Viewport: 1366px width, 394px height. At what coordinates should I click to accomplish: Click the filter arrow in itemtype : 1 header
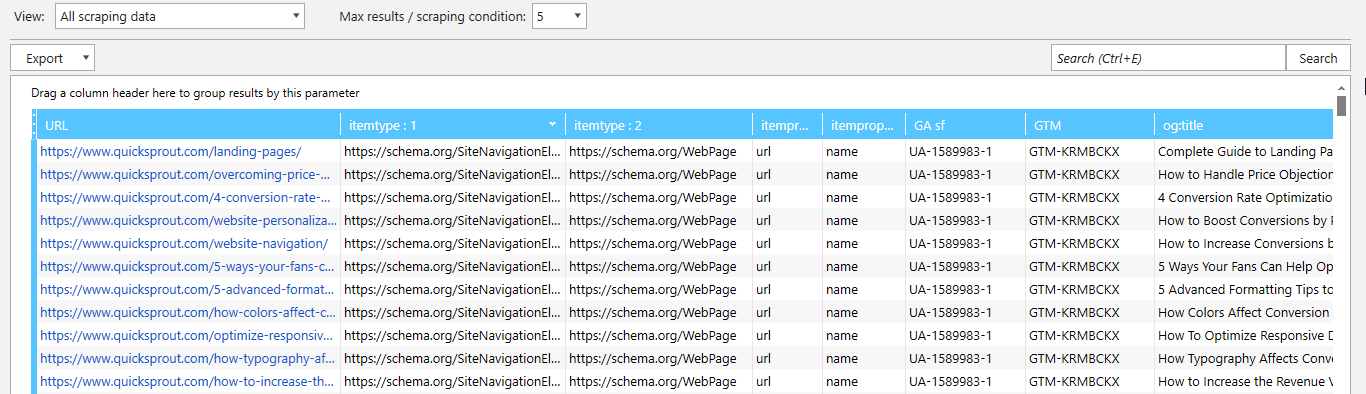[x=553, y=125]
